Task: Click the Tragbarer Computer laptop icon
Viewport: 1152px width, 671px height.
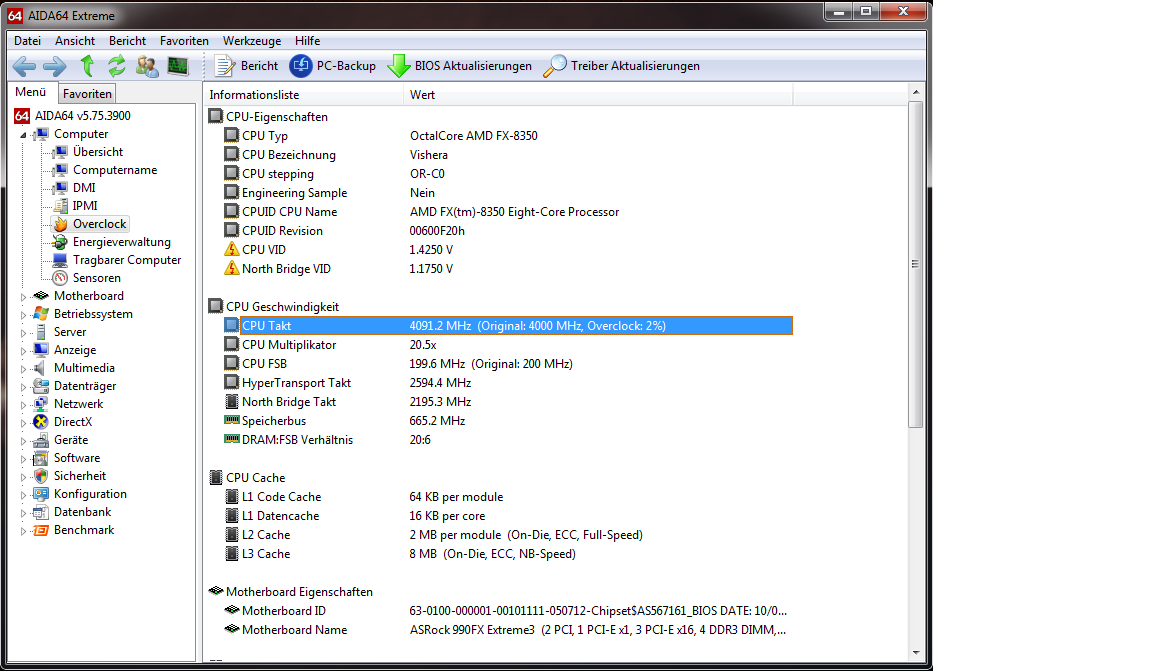Action: (60, 260)
